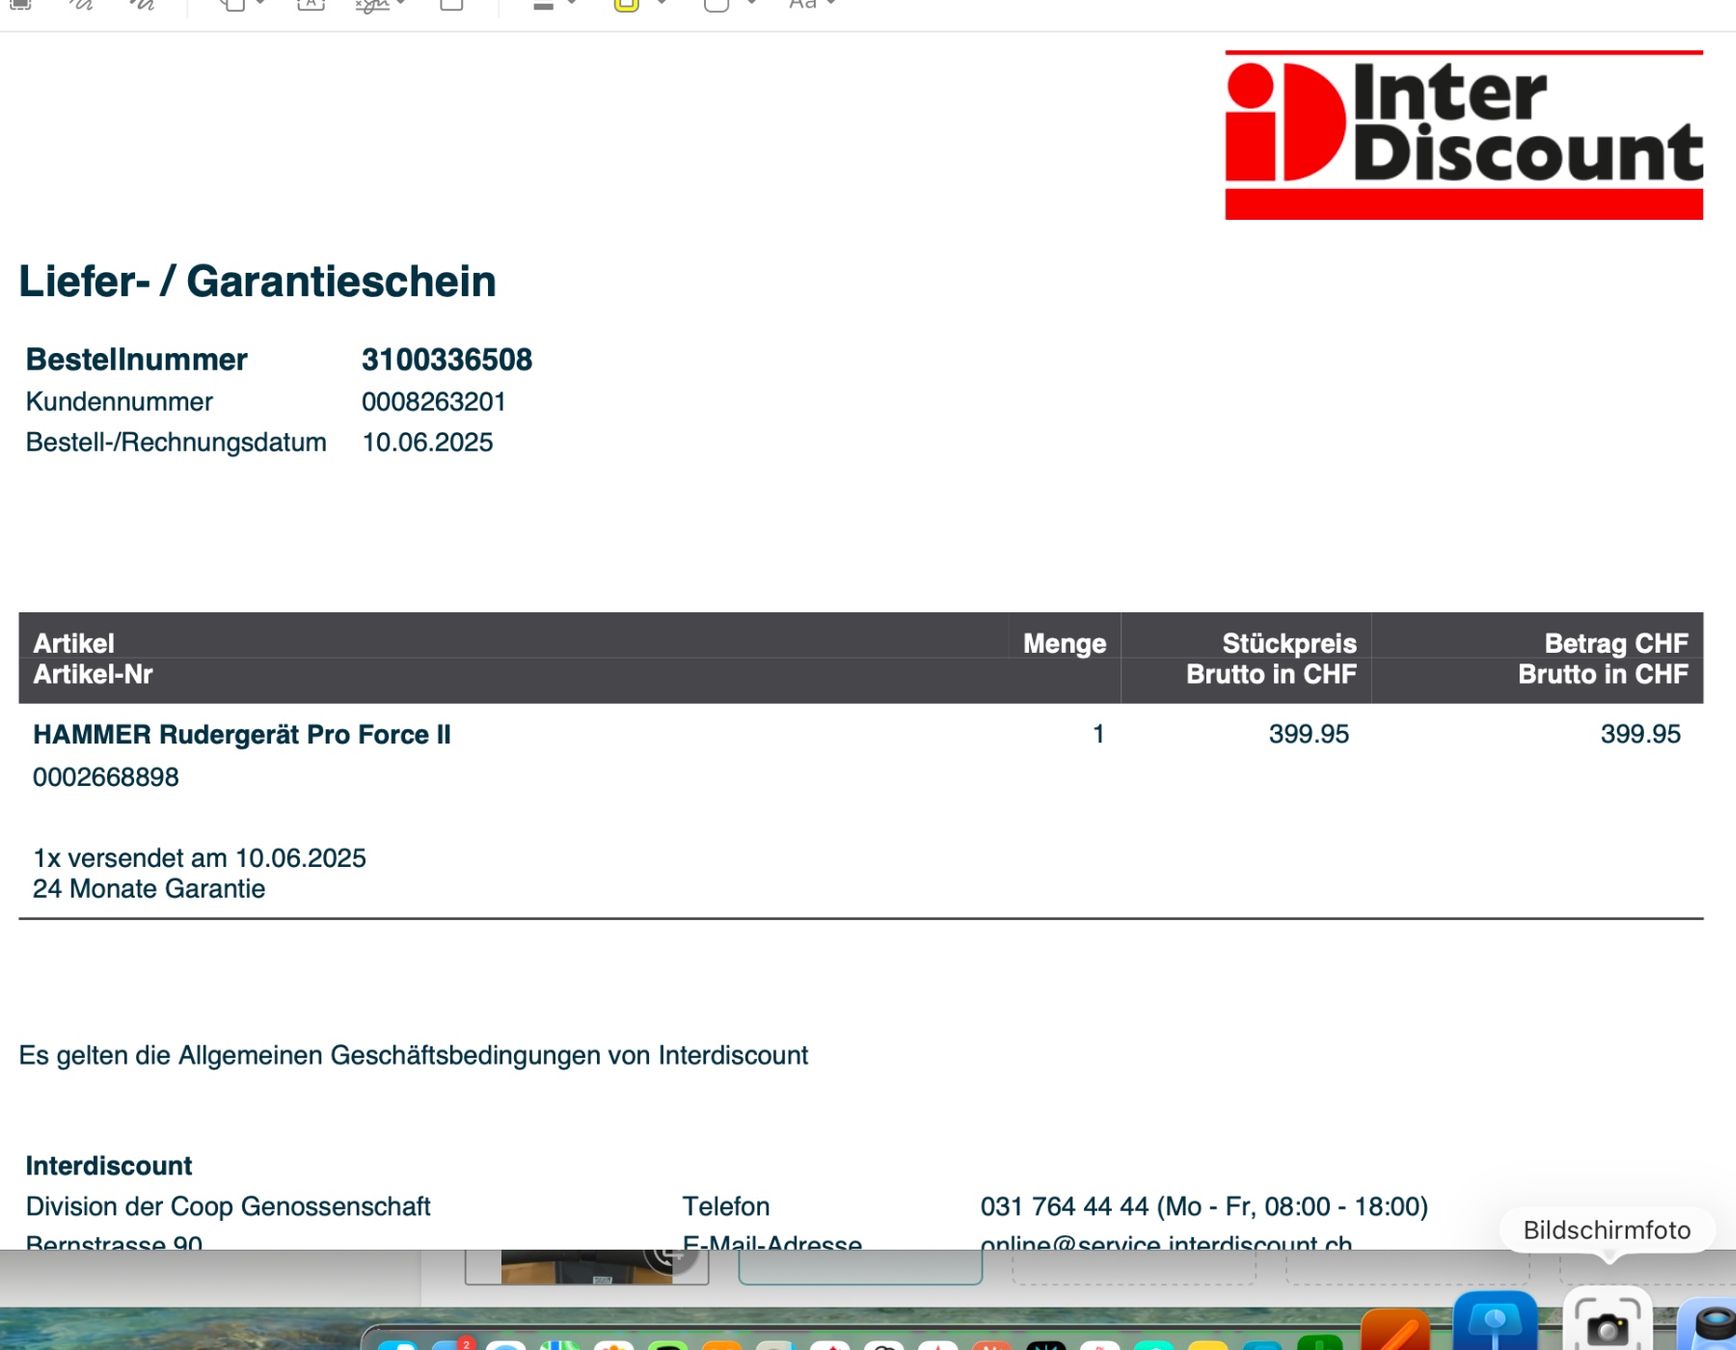Launch Keynote from the Dock
This screenshot has height=1350, width=1736.
1495,1321
